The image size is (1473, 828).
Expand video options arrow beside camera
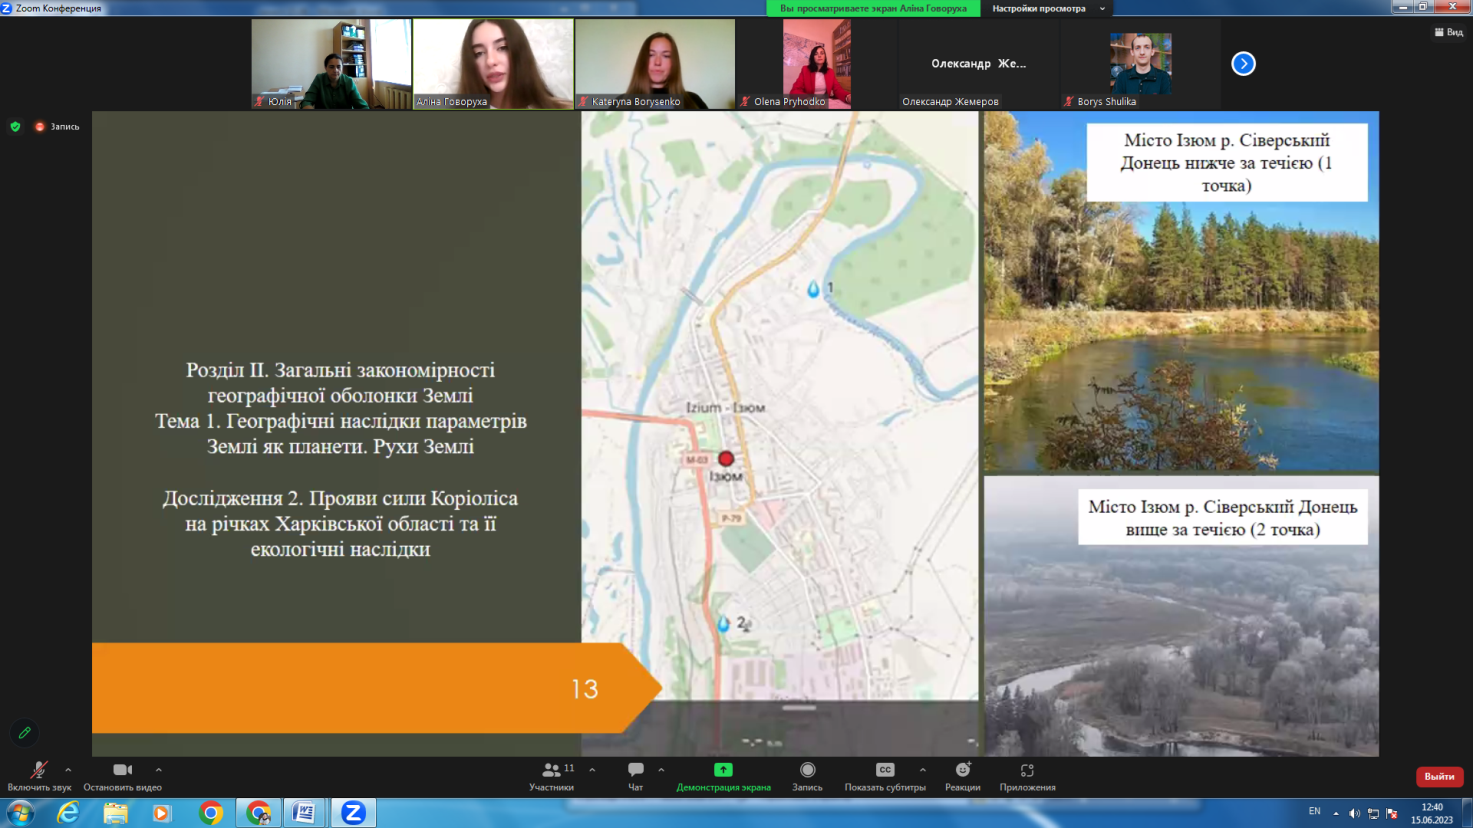click(158, 770)
